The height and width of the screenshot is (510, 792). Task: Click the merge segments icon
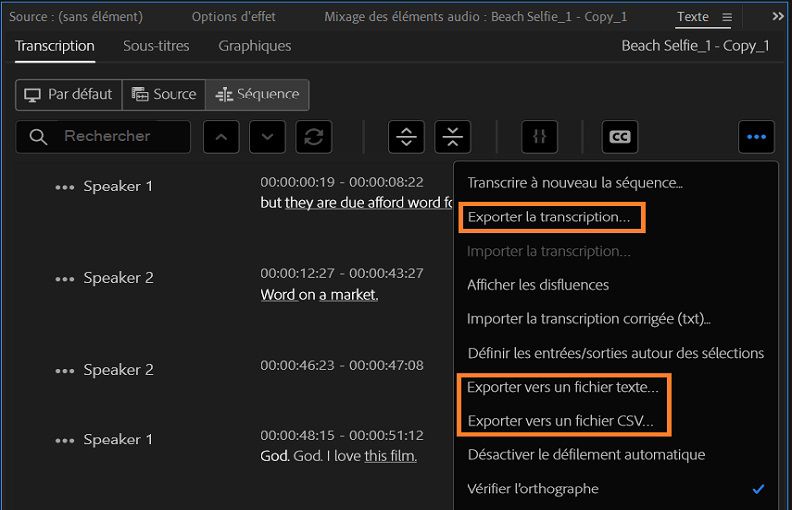point(453,137)
